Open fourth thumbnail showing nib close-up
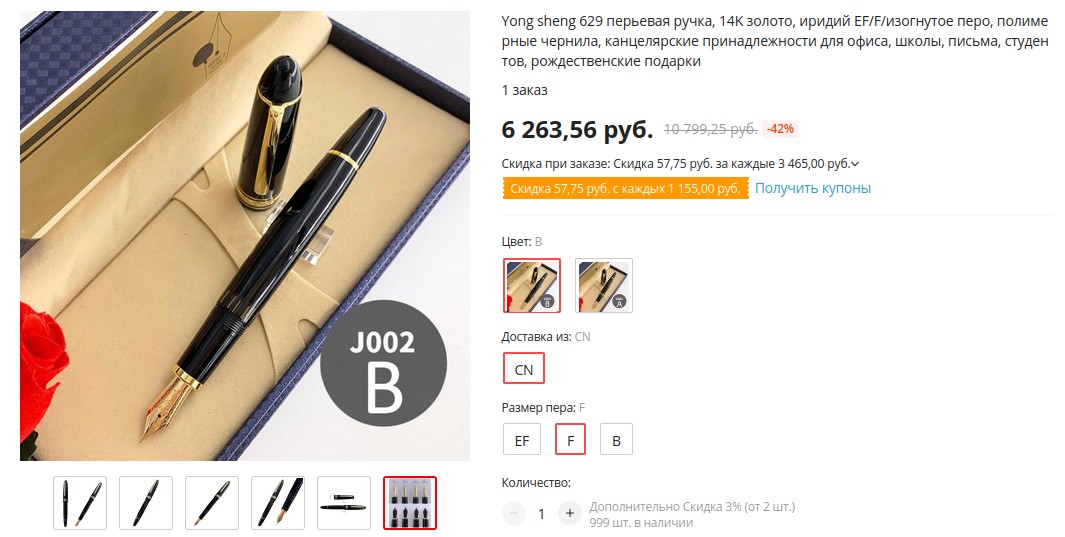Viewport: 1065px width, 537px height. [278, 503]
